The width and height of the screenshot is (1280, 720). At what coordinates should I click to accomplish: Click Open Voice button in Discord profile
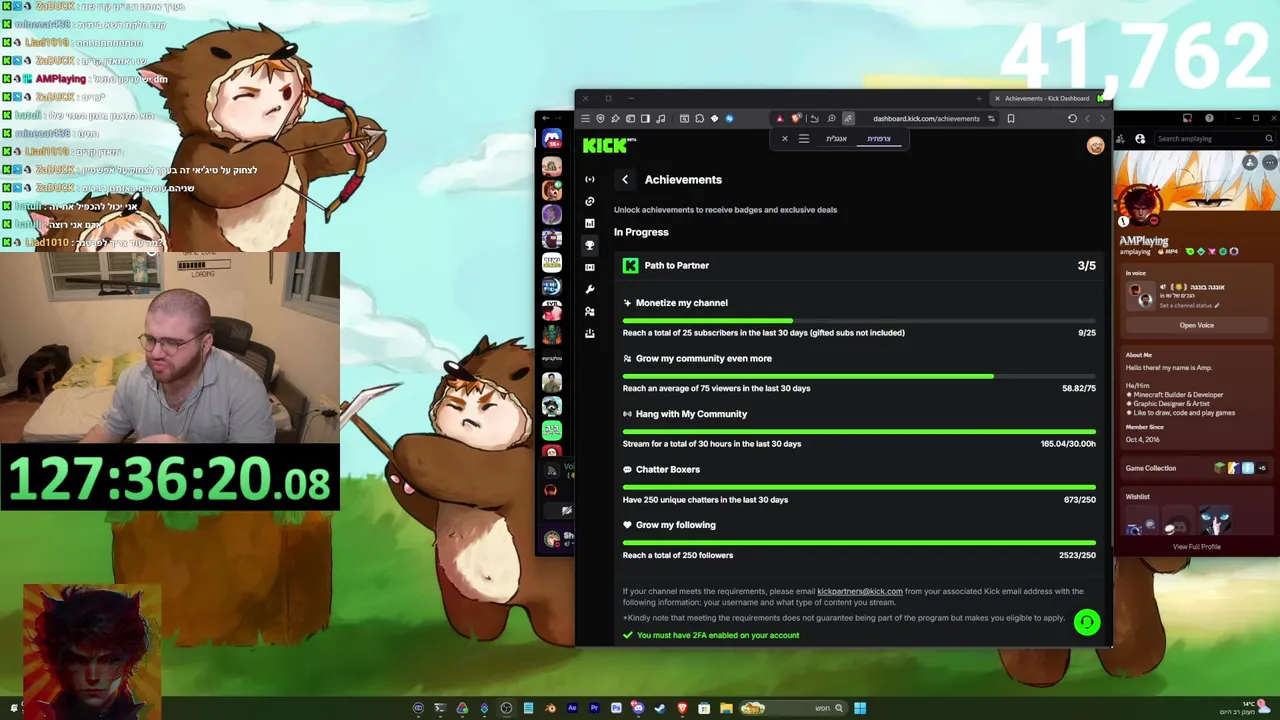click(x=1197, y=325)
